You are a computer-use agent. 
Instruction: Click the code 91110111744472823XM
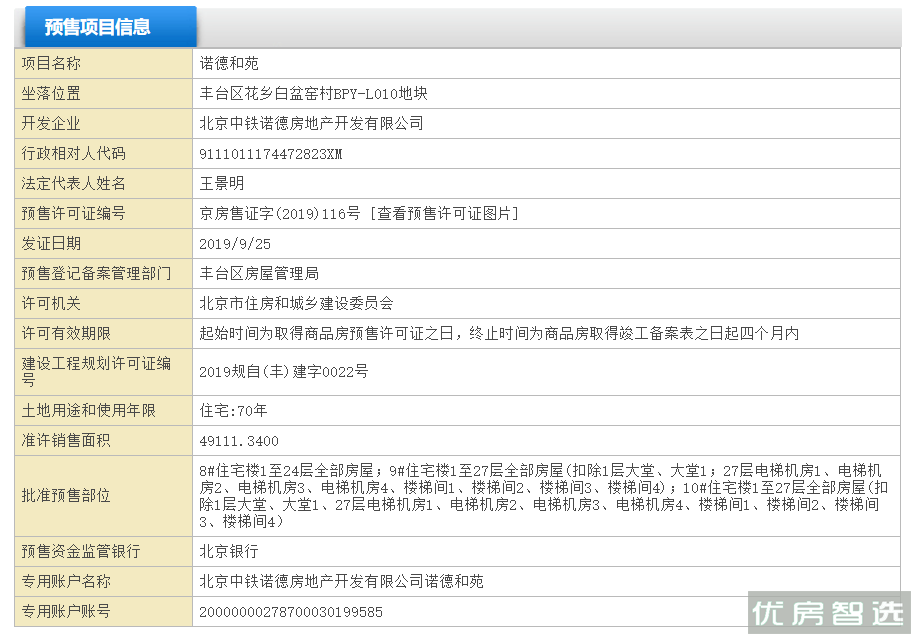(x=271, y=154)
